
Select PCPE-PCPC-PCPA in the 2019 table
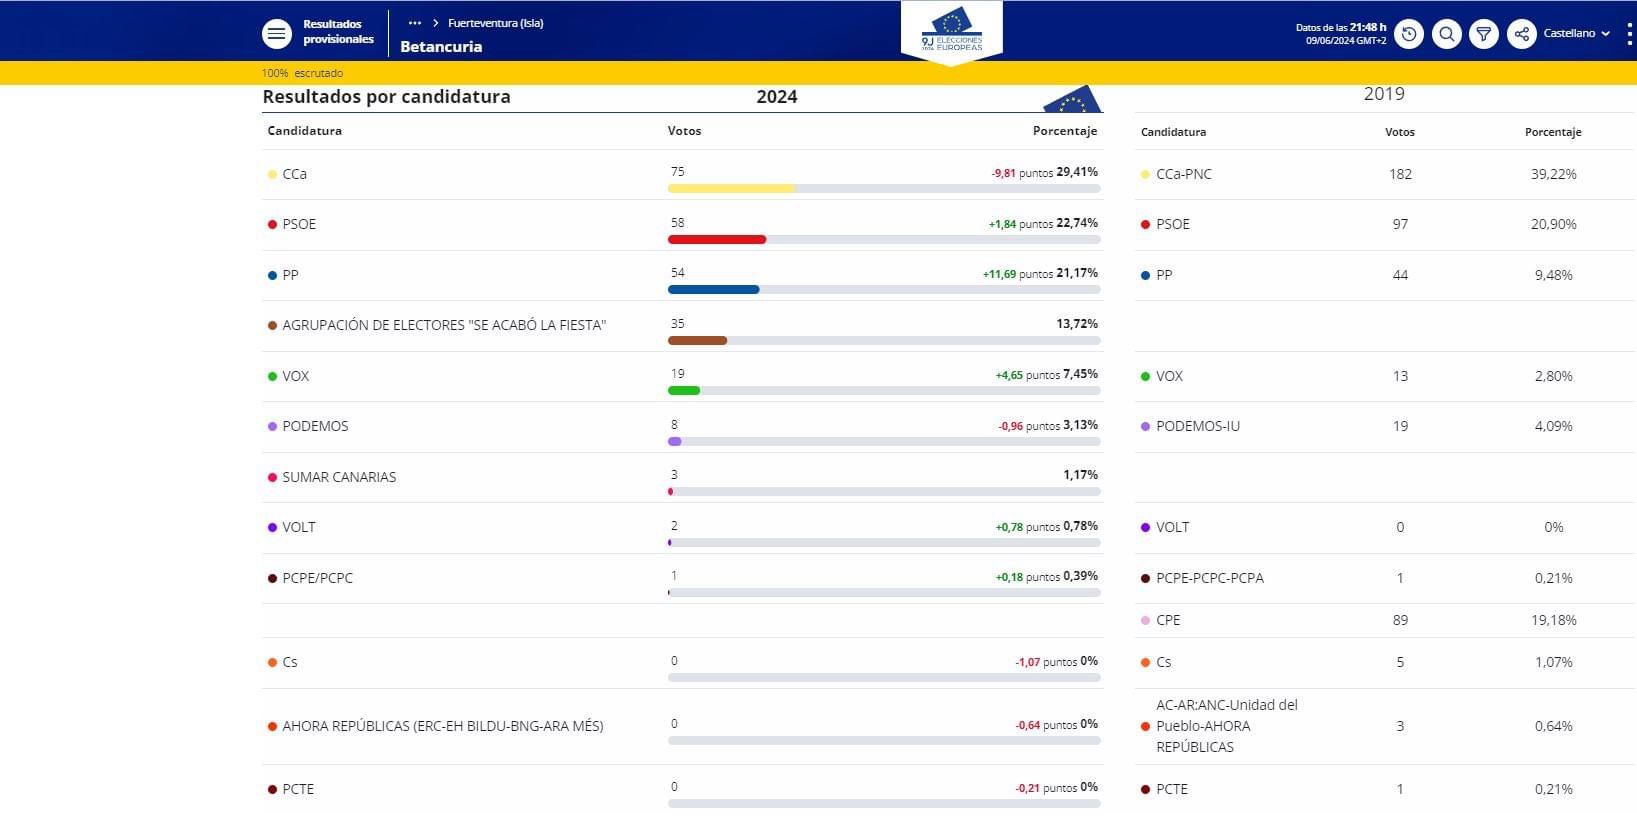pos(1210,578)
